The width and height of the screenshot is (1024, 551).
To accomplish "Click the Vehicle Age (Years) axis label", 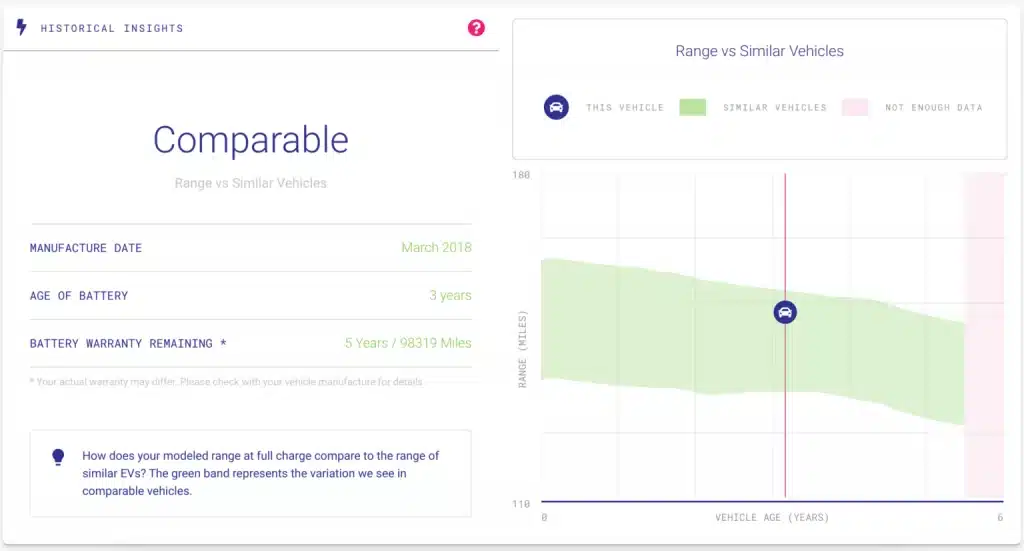I will [772, 518].
